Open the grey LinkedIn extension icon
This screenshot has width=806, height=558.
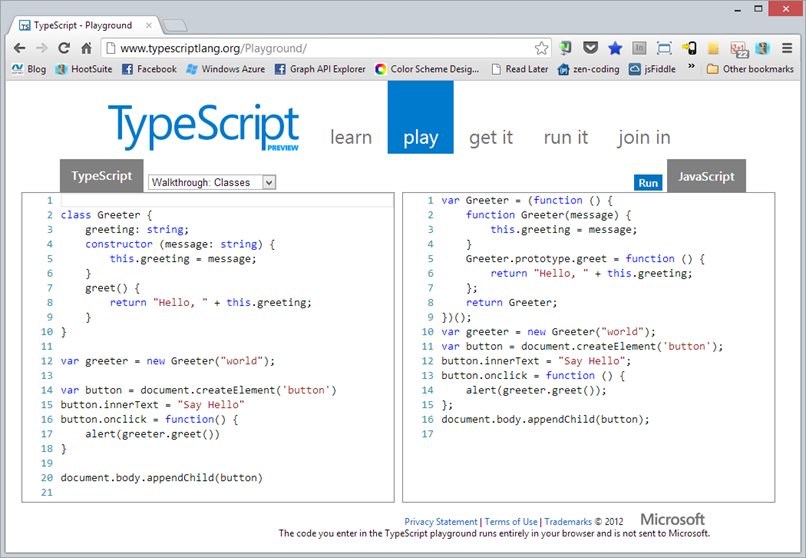pos(639,48)
